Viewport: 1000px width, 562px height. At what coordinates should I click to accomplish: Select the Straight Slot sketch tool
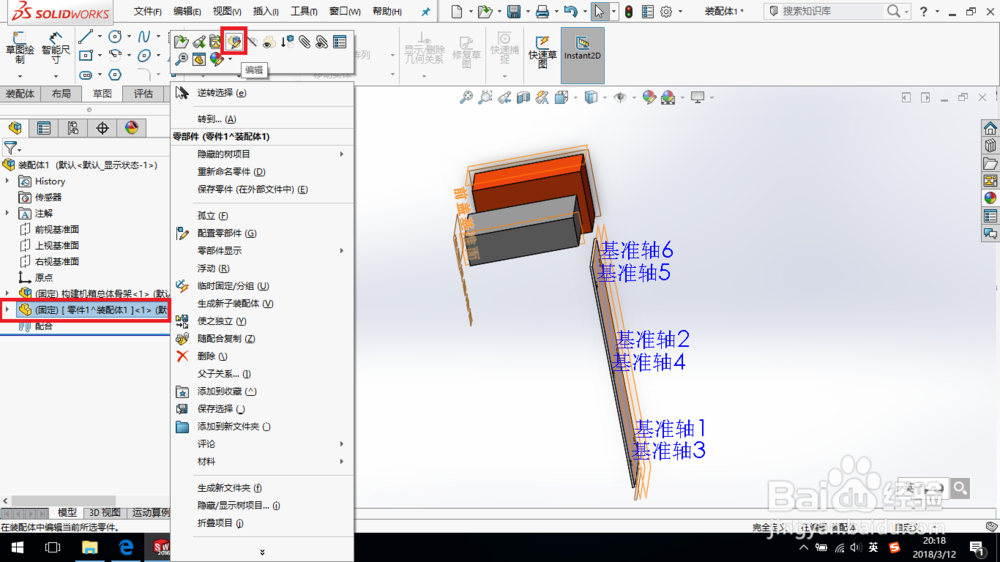[x=85, y=75]
